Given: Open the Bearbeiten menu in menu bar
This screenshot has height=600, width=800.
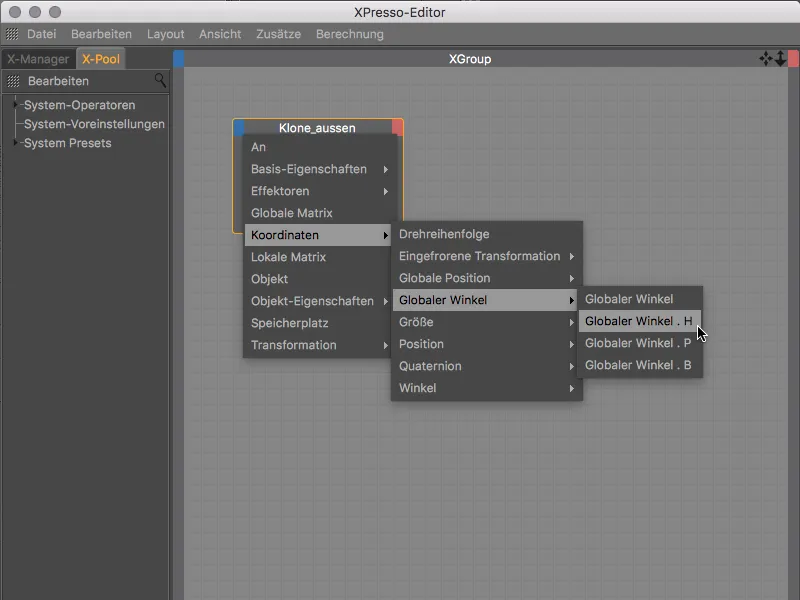Looking at the screenshot, I should pos(101,34).
